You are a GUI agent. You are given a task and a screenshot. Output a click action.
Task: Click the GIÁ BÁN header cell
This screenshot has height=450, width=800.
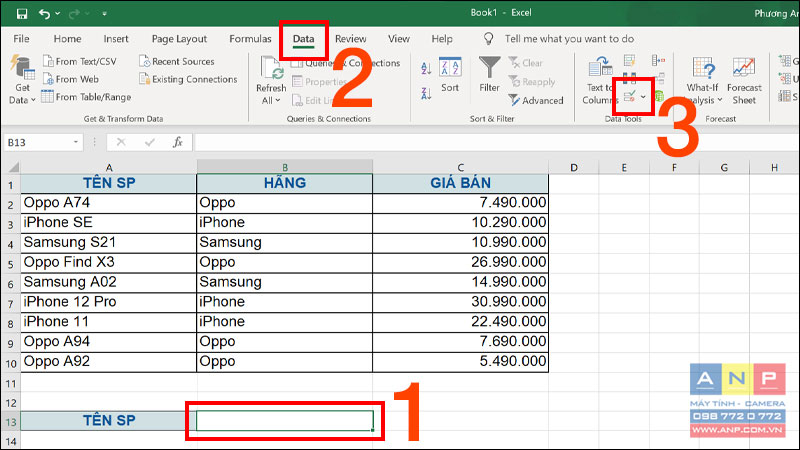tap(461, 183)
